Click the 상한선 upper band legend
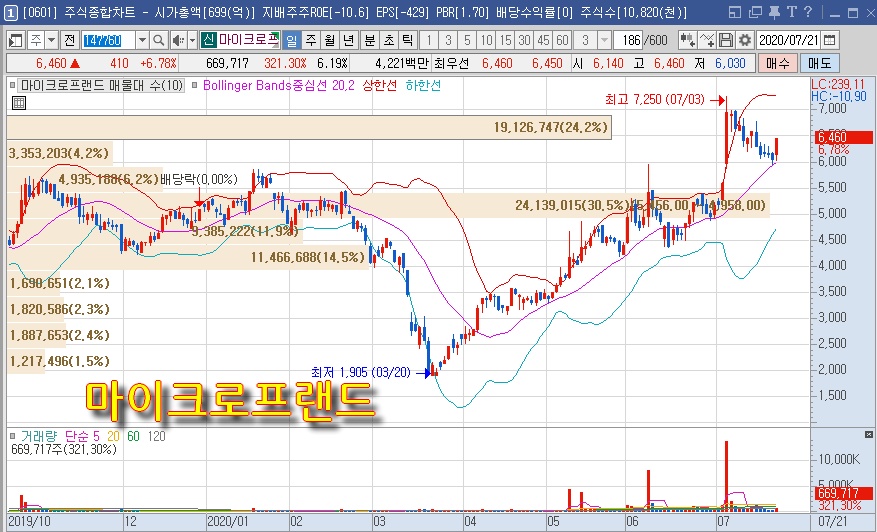 point(379,86)
